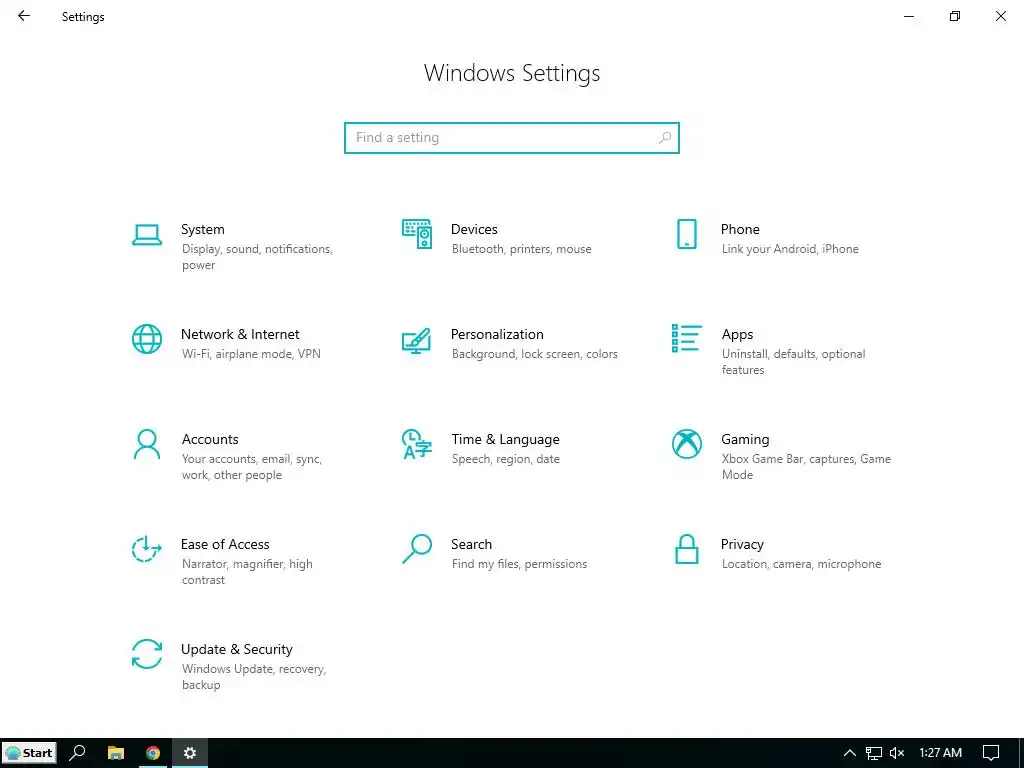Click 'Narrator, magnifier, high contrast' text
This screenshot has height=768, width=1024.
tap(247, 571)
